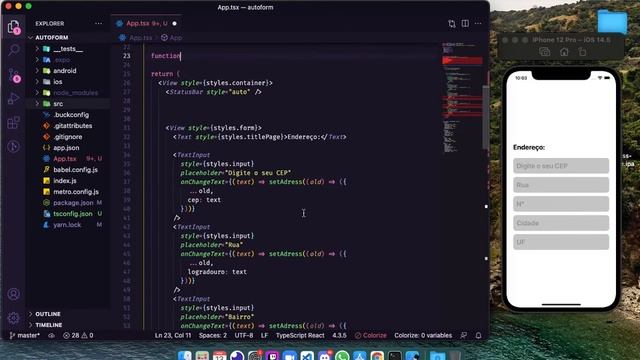Screen dimensions: 640x360
Task: Click the Colorize status bar item
Action: point(371,336)
